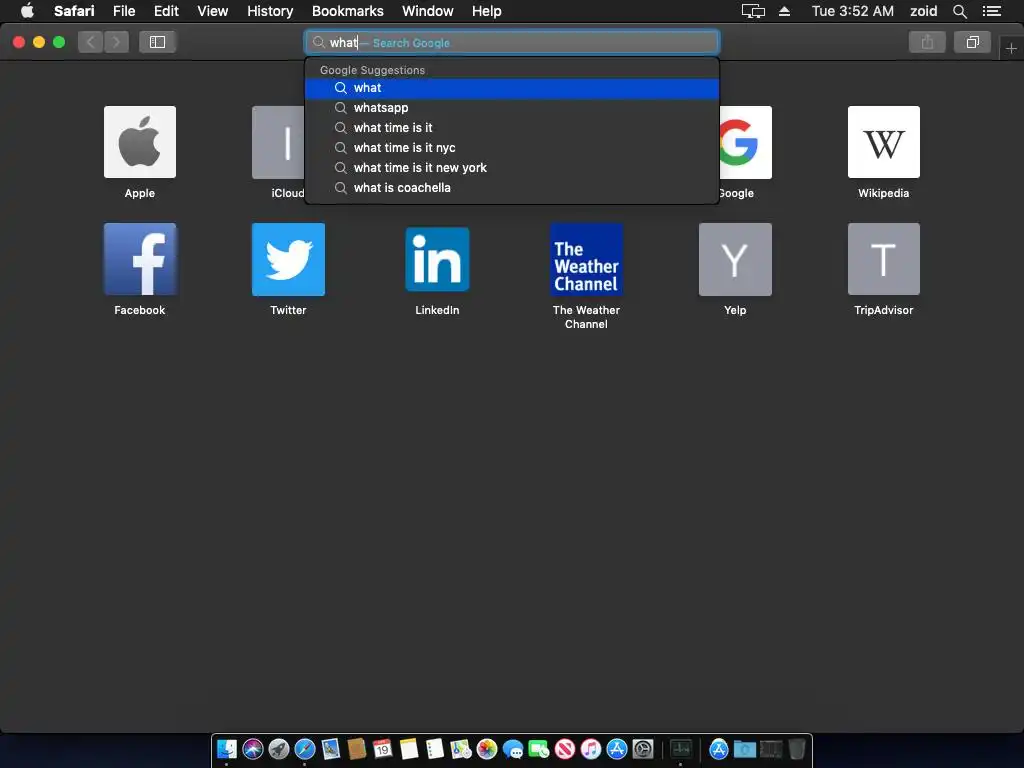The height and width of the screenshot is (768, 1024).
Task: Open Notes from the Dock
Action: click(x=409, y=748)
